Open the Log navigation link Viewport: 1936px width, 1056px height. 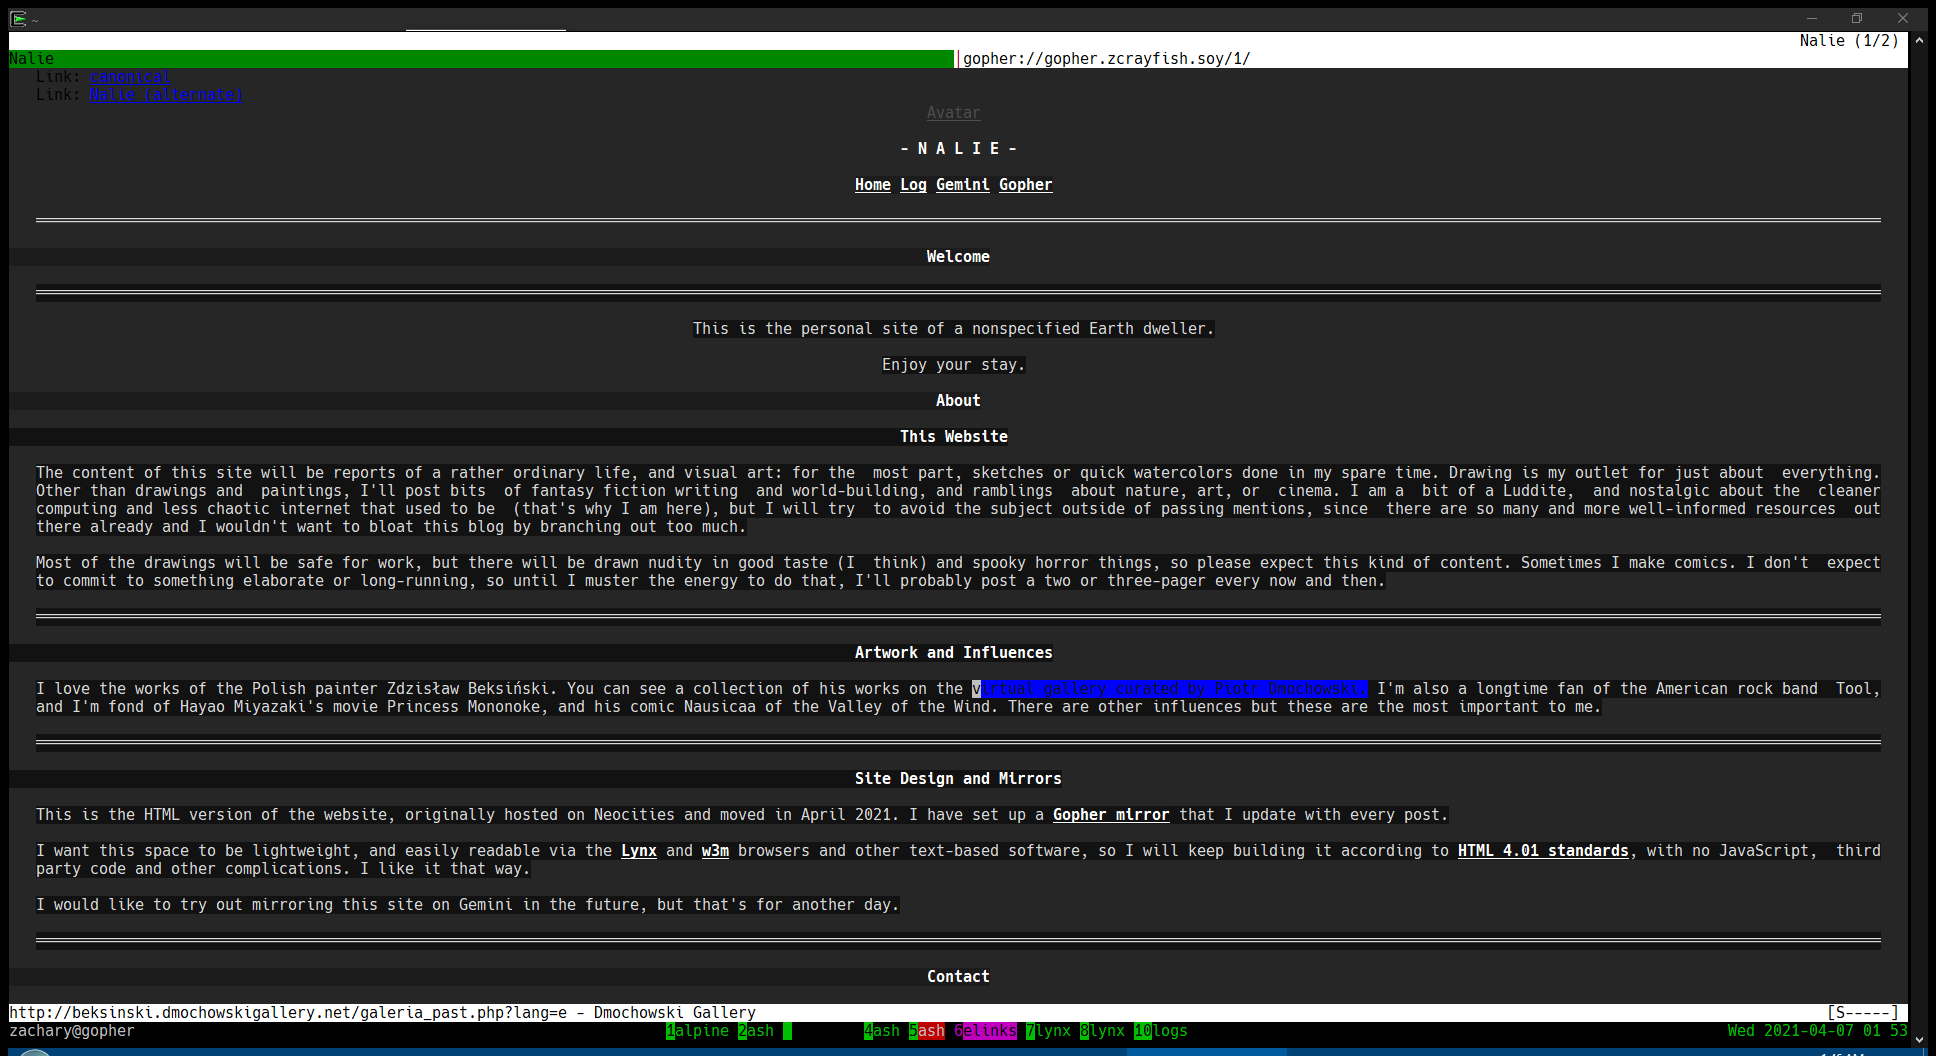913,185
